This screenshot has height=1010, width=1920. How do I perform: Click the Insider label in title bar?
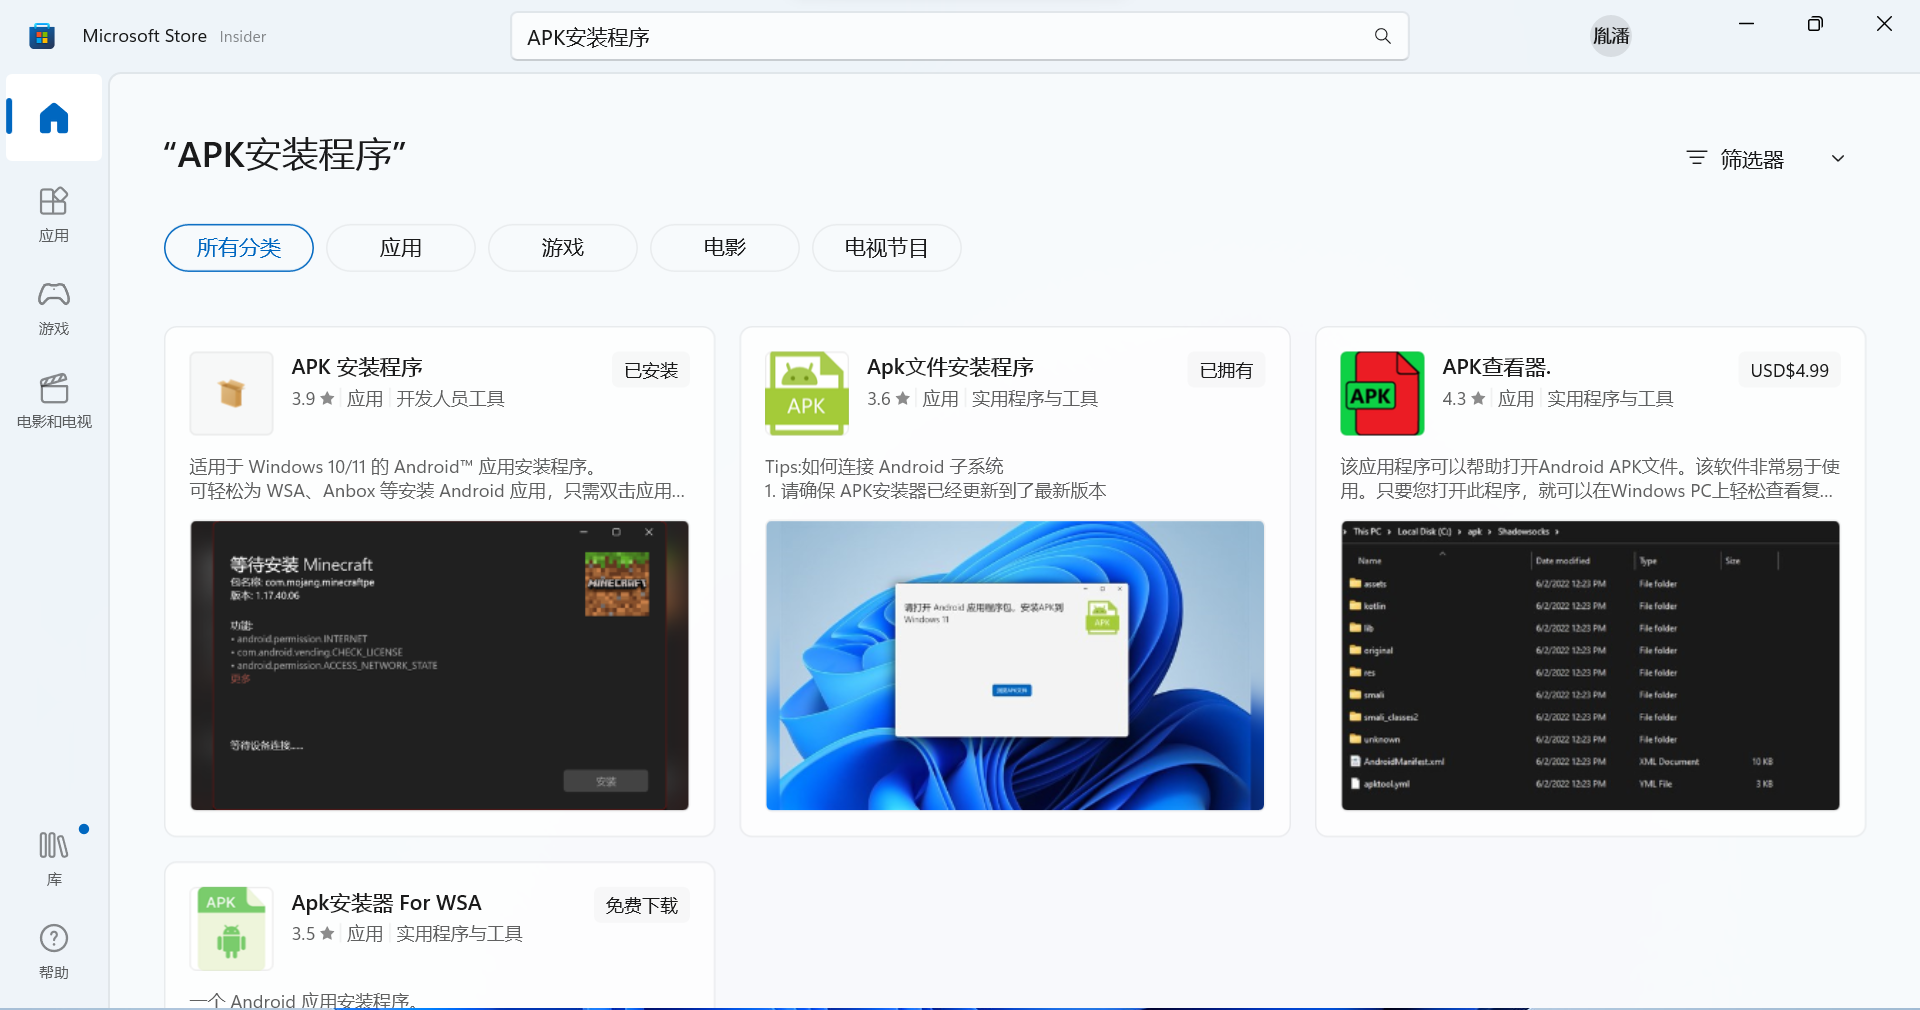coord(243,37)
